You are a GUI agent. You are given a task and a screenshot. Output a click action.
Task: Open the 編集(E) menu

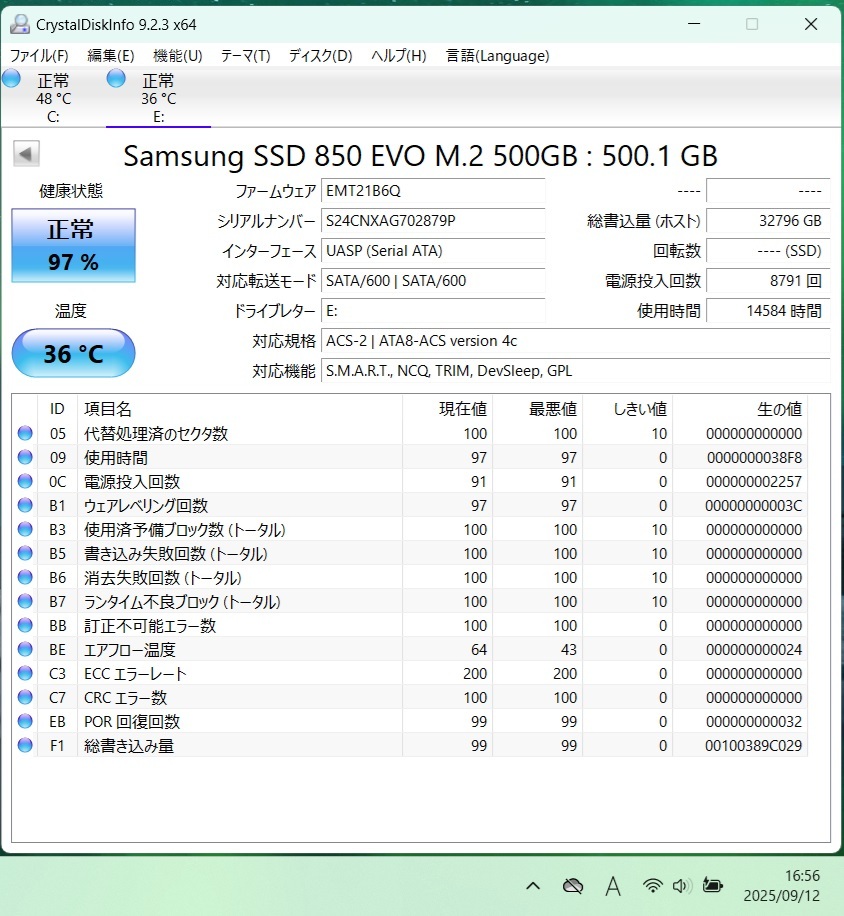111,55
